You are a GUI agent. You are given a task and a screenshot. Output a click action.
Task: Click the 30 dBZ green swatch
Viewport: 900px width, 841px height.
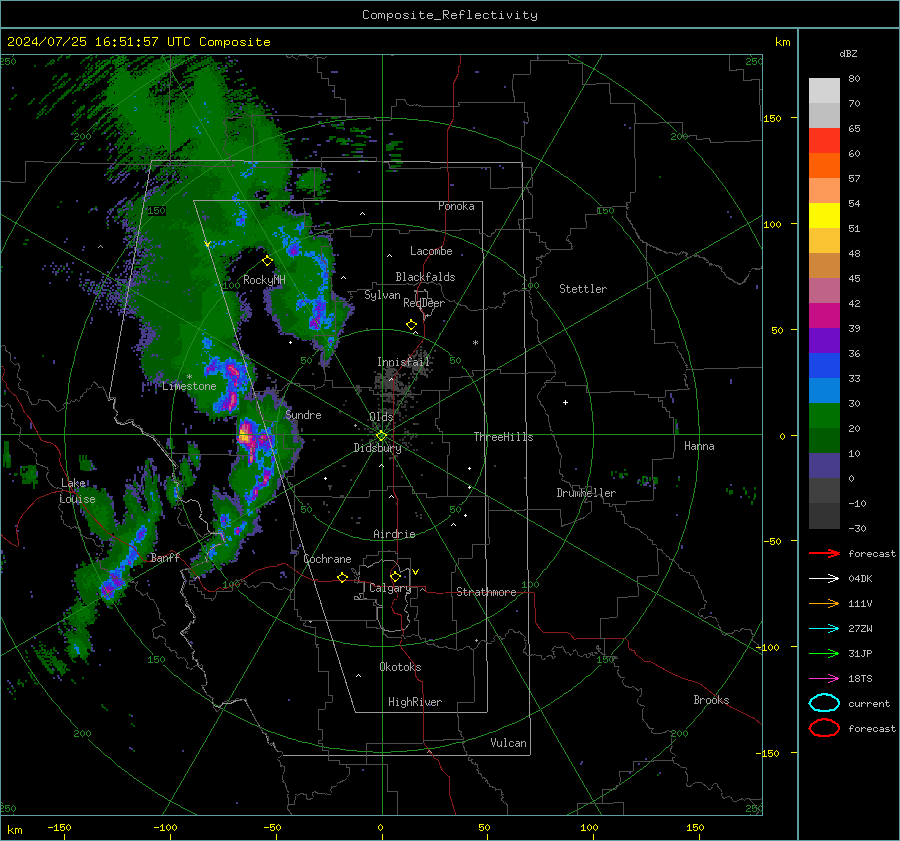point(824,415)
